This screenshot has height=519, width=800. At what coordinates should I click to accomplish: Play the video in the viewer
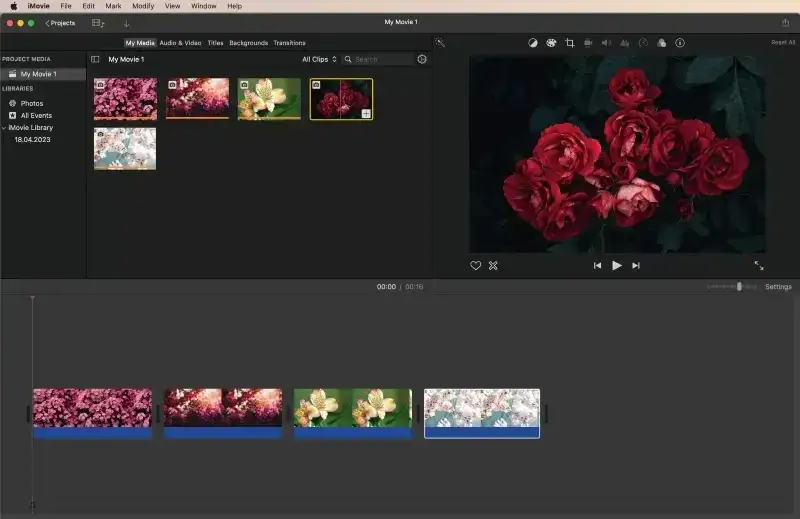pyautogui.click(x=616, y=265)
